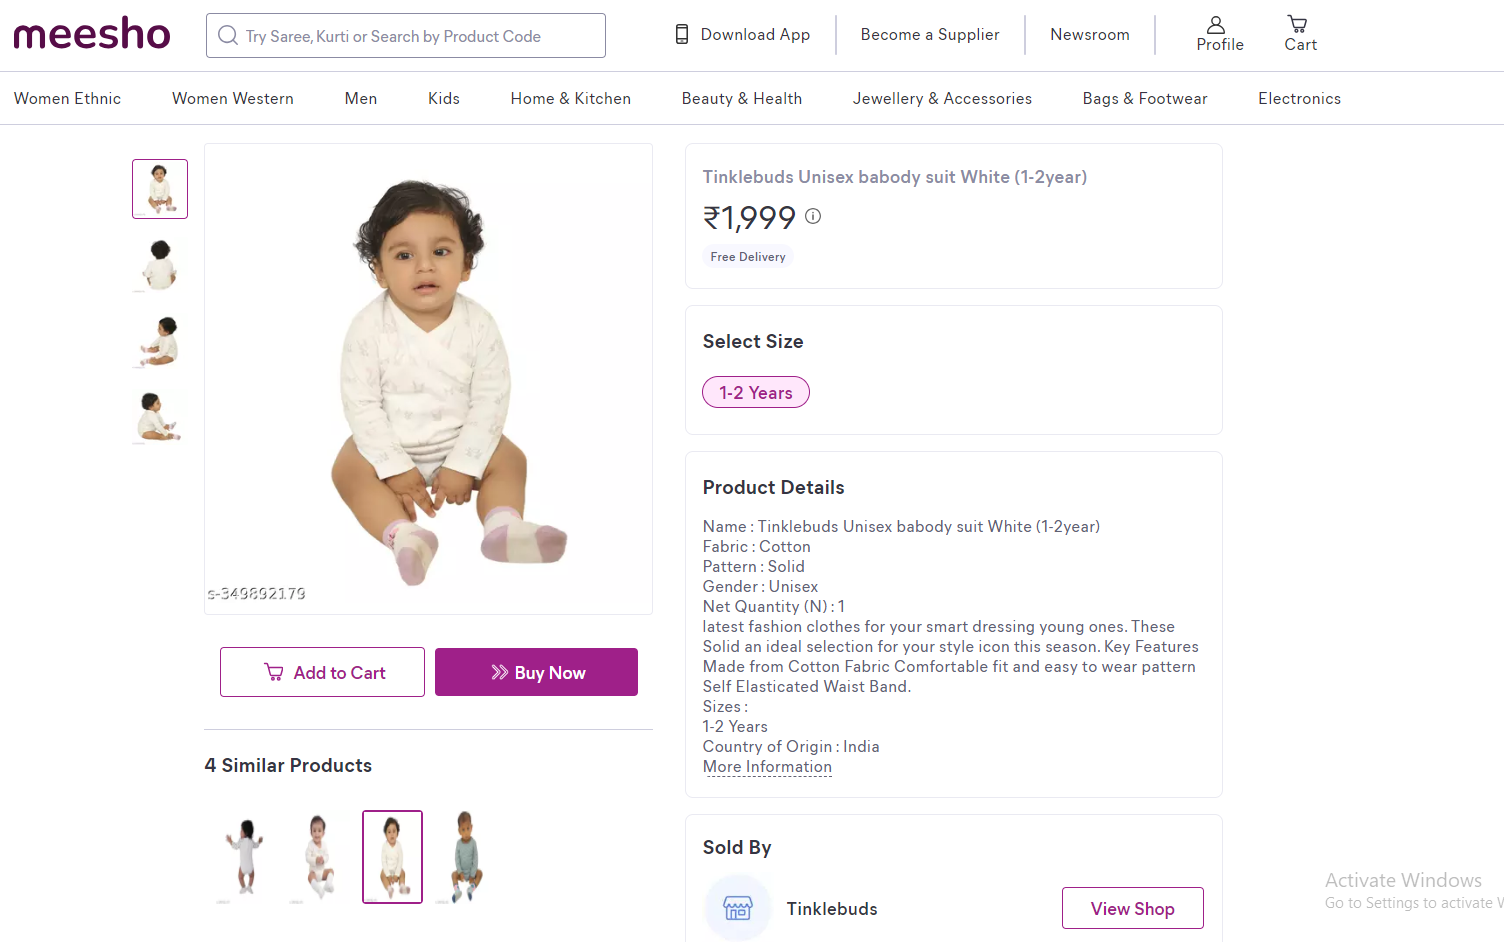Expand the Home & Kitchen category
The height and width of the screenshot is (942, 1504).
pyautogui.click(x=570, y=99)
